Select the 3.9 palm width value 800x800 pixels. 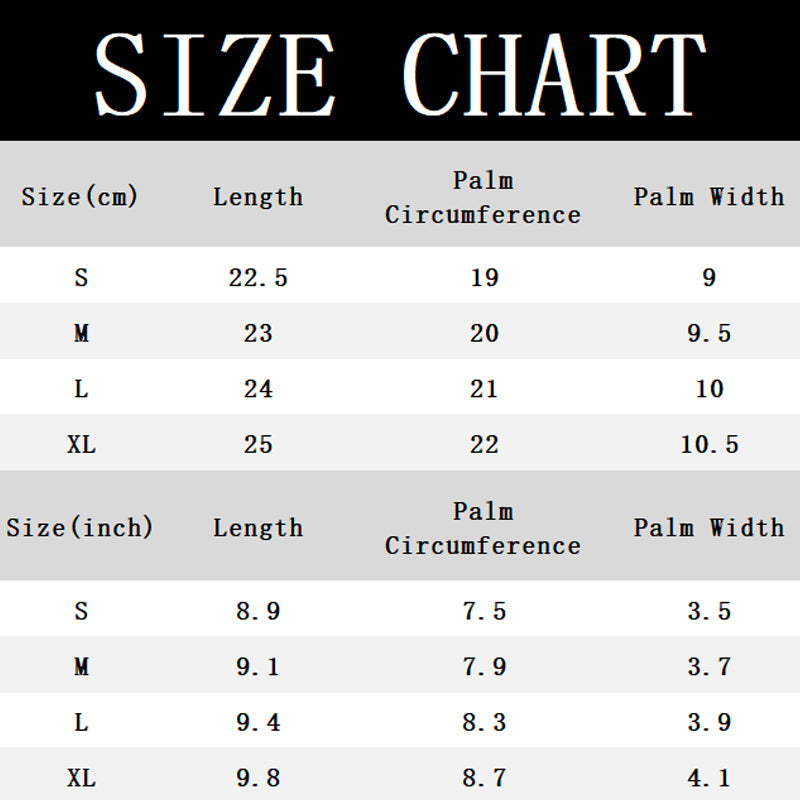709,721
